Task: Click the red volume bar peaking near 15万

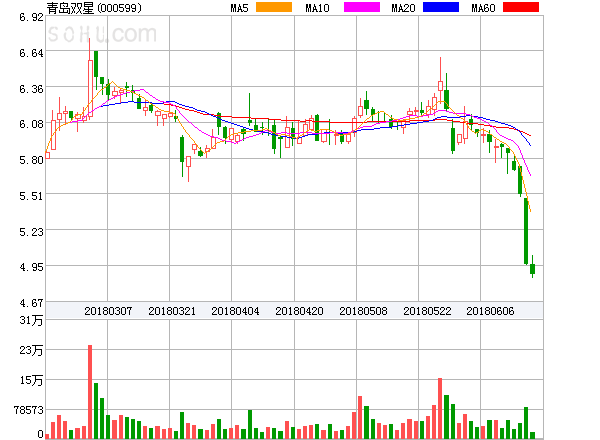Action: coord(440,408)
